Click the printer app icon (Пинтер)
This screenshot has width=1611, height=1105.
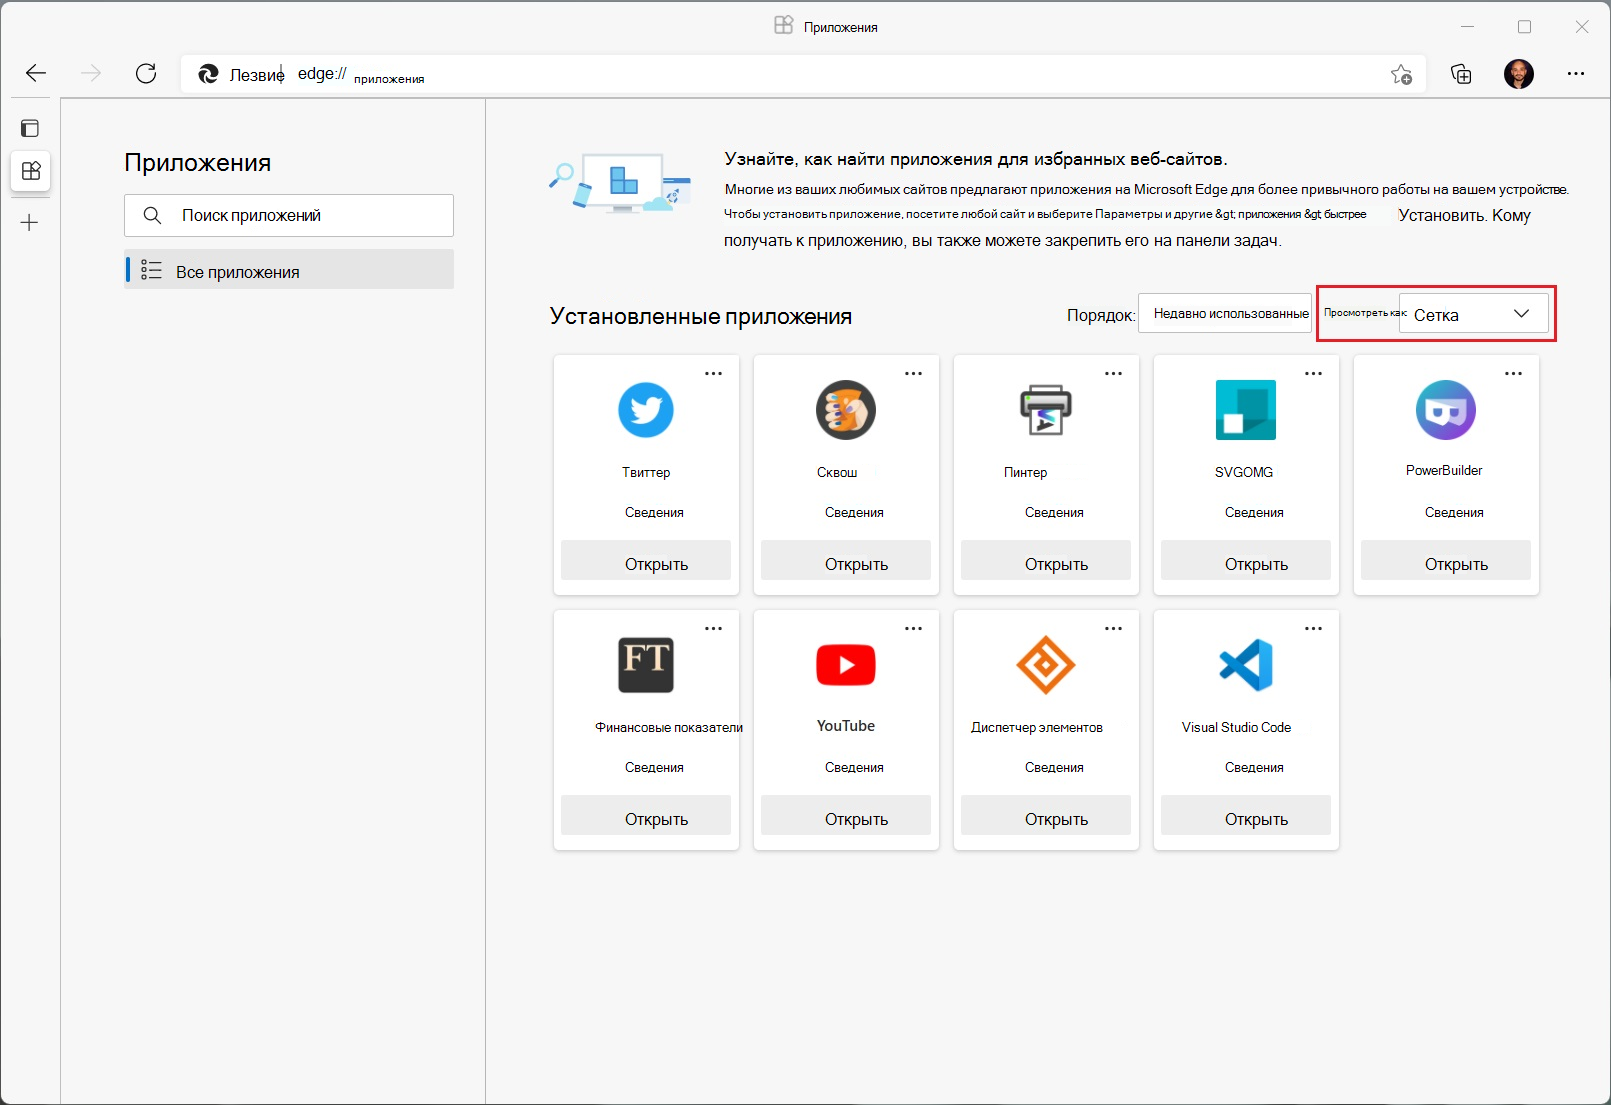coord(1046,410)
